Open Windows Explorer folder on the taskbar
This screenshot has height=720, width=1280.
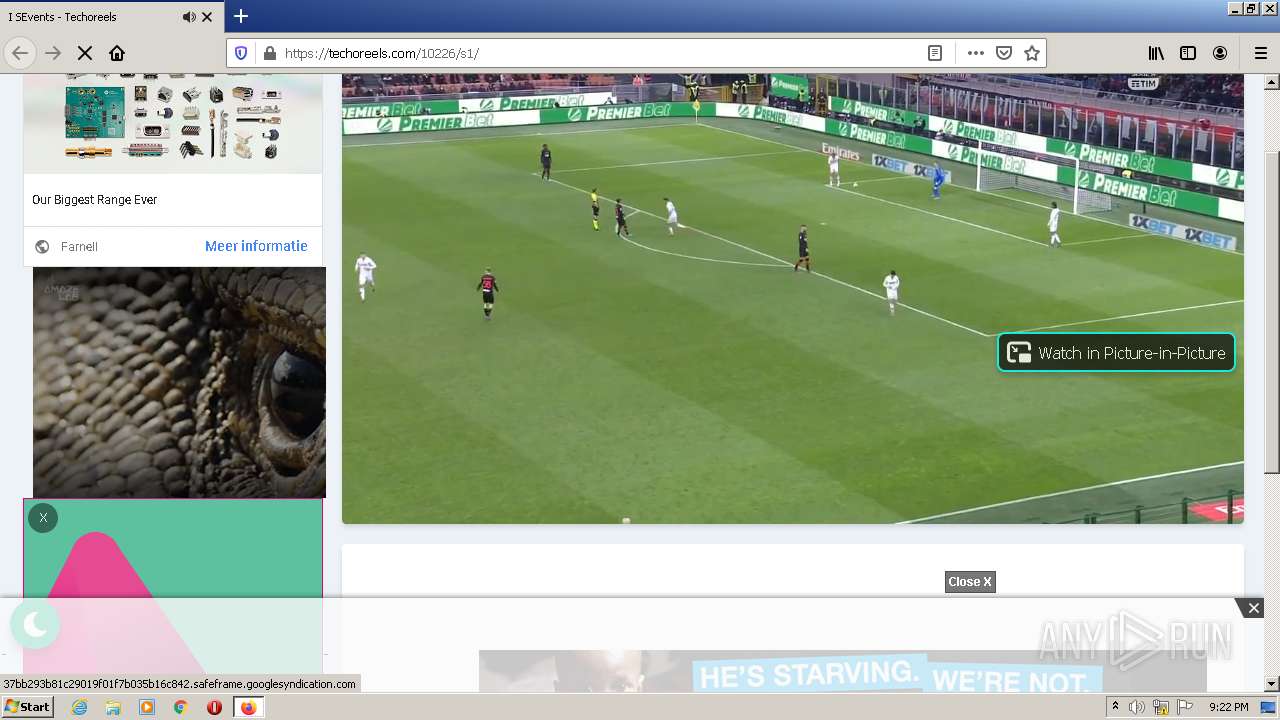click(x=113, y=707)
